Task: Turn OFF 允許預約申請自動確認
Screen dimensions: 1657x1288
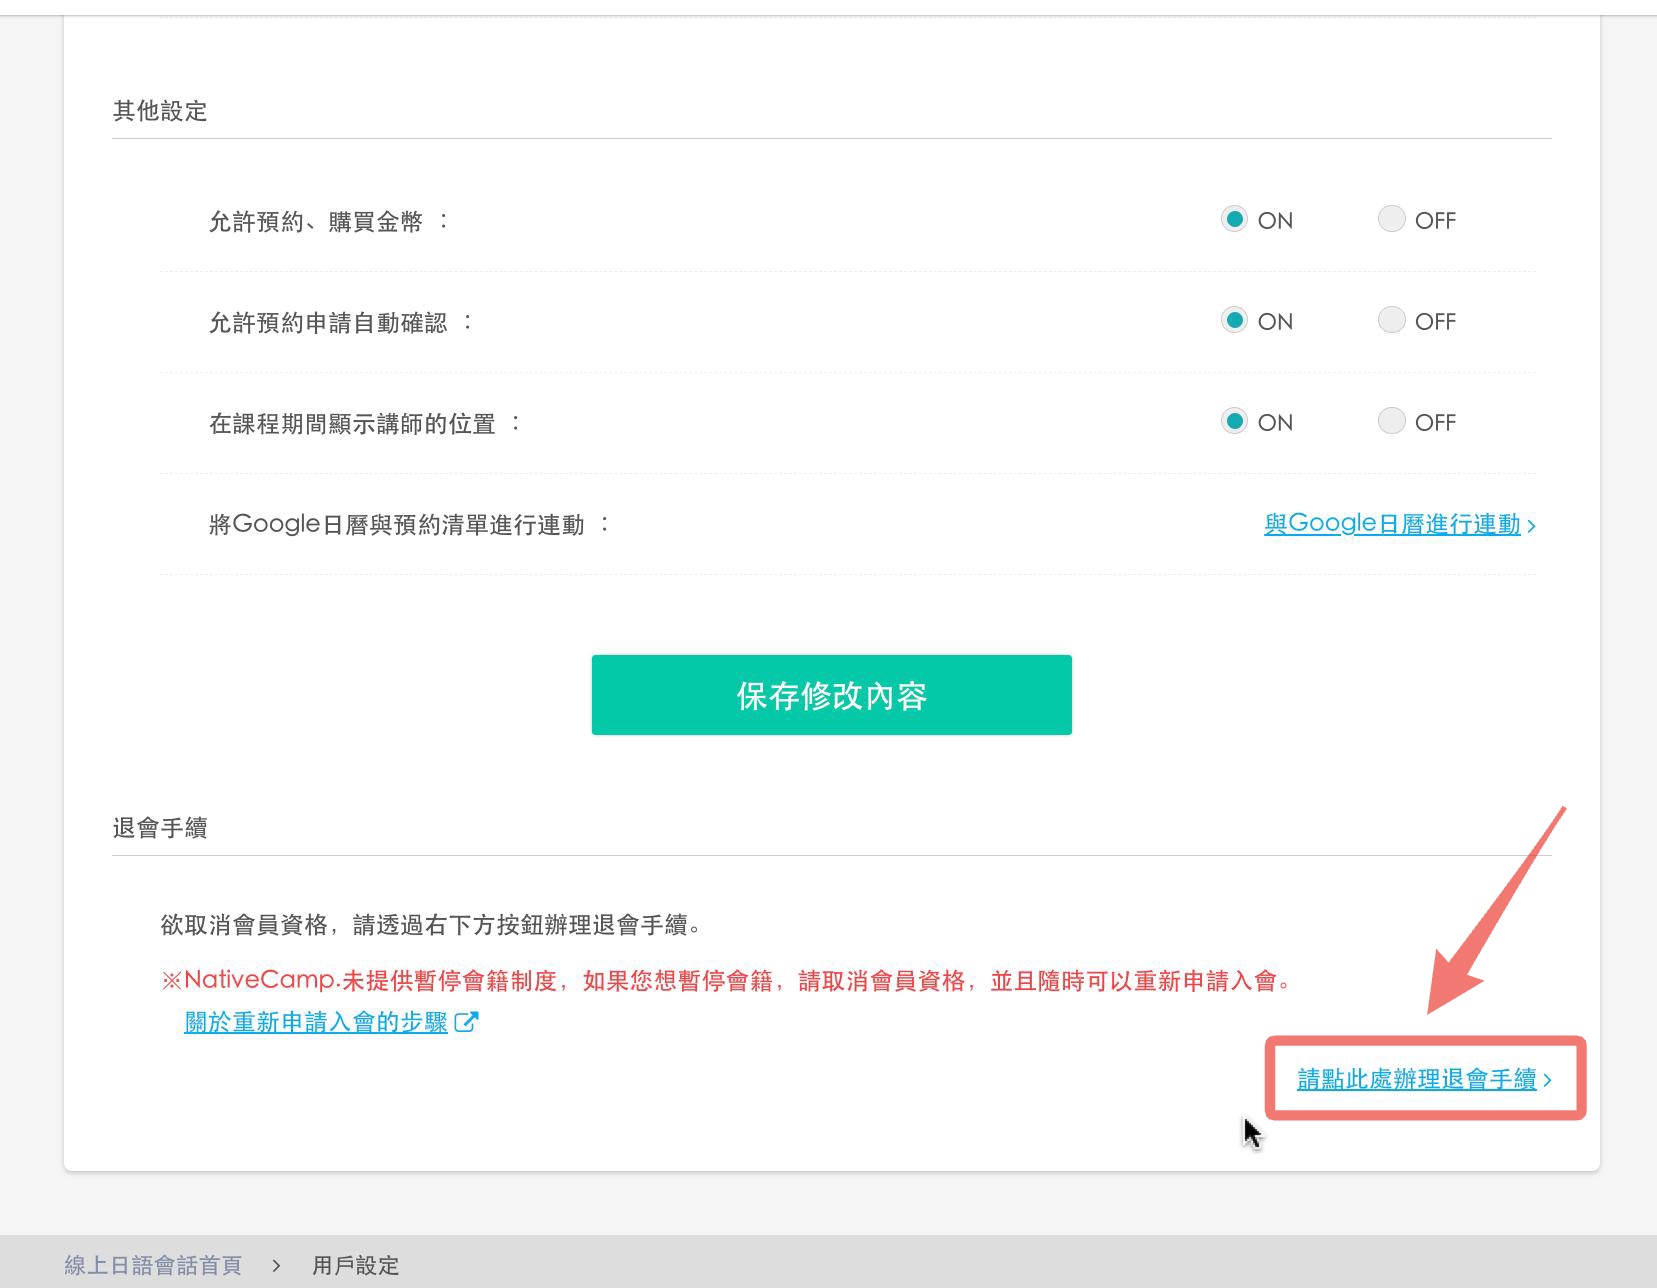Action: pyautogui.click(x=1391, y=320)
